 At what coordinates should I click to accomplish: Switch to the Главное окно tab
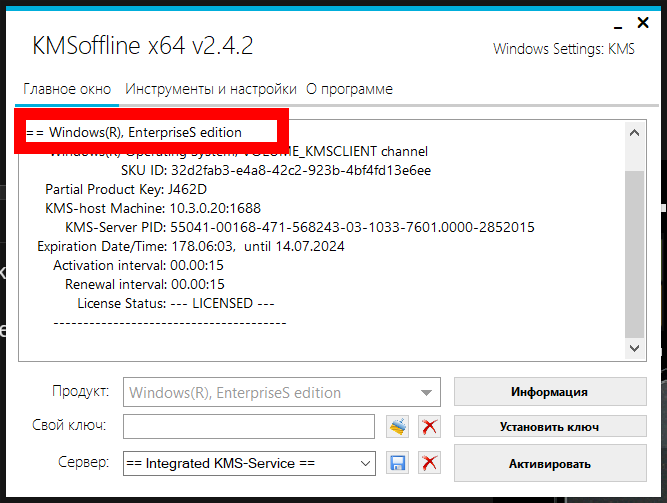click(67, 89)
